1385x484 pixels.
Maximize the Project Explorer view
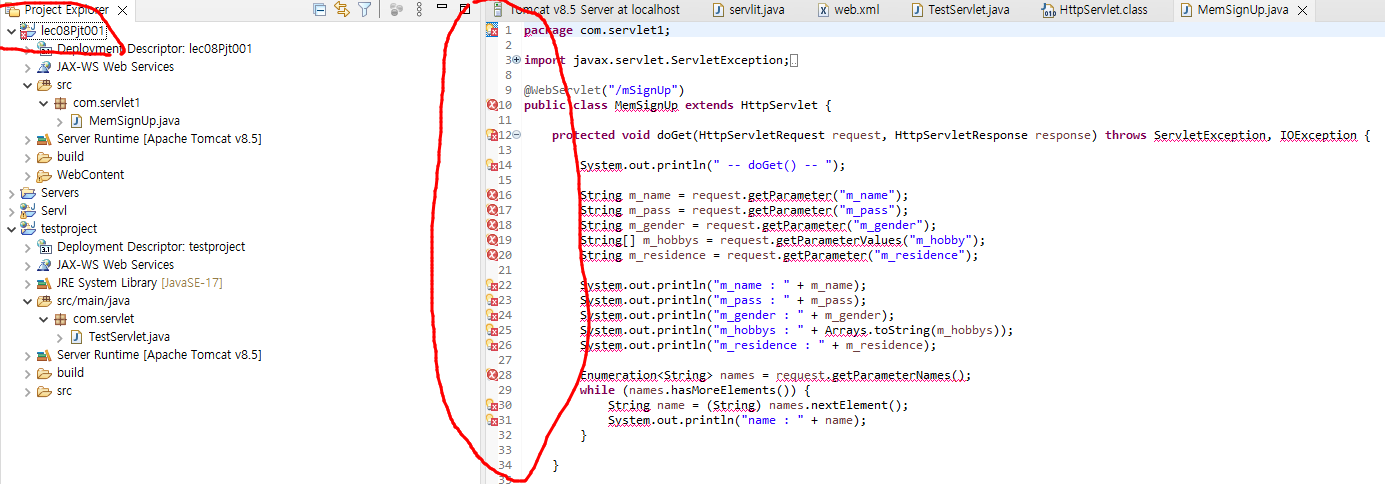[x=465, y=9]
